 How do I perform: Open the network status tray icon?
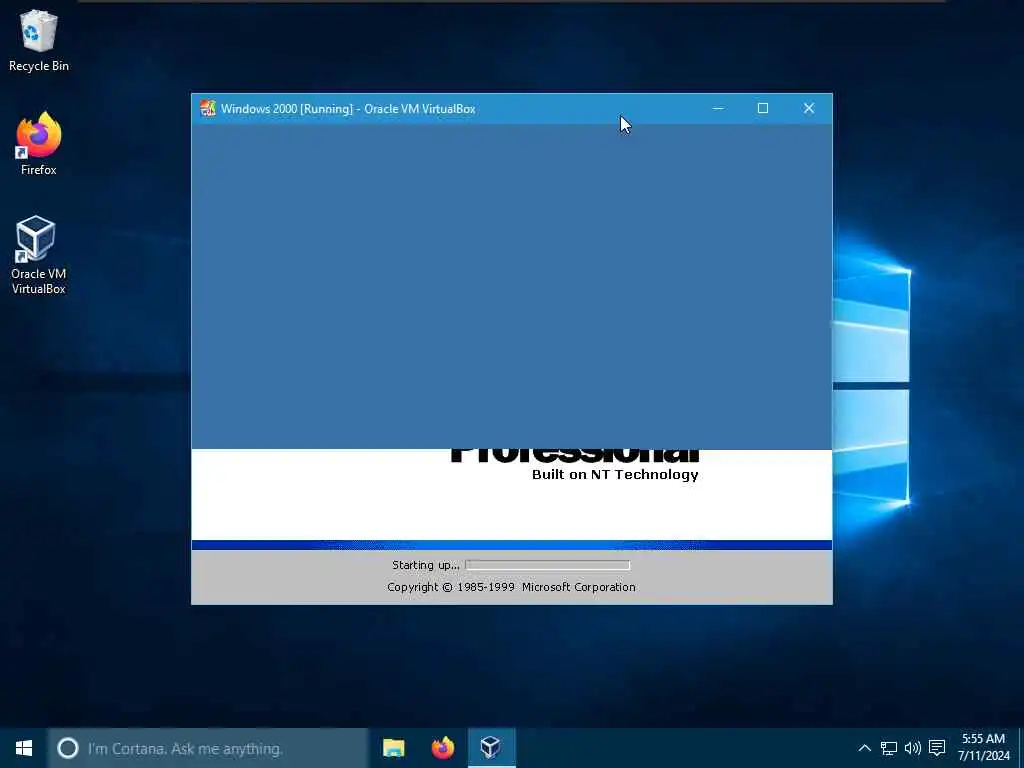[889, 748]
